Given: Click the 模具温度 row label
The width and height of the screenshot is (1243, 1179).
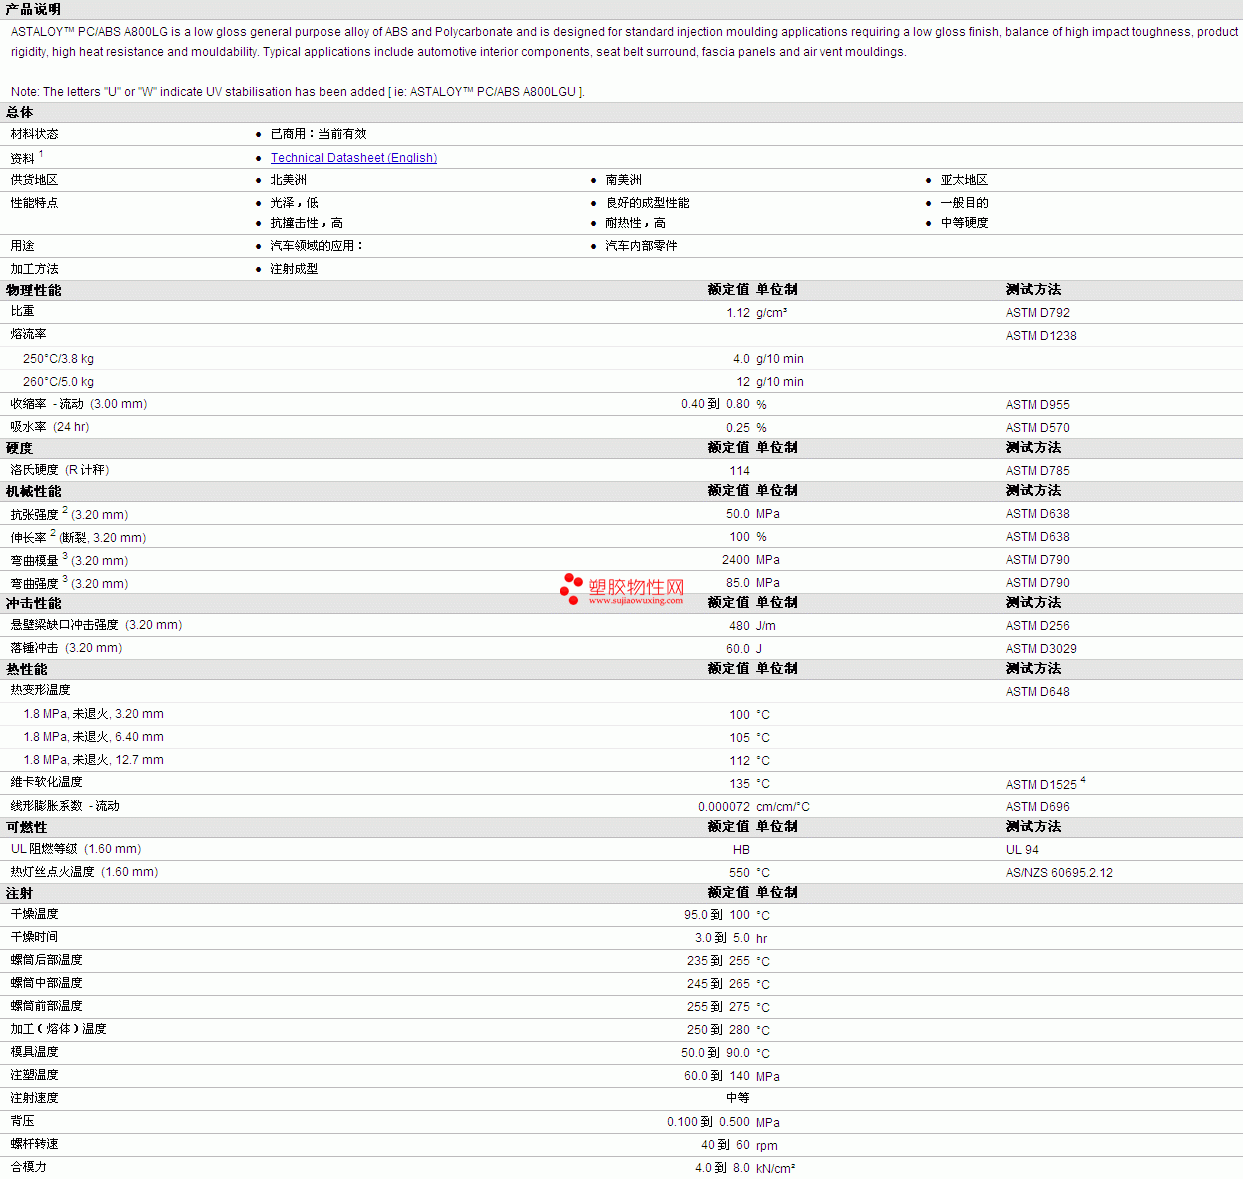Looking at the screenshot, I should click(x=34, y=1052).
